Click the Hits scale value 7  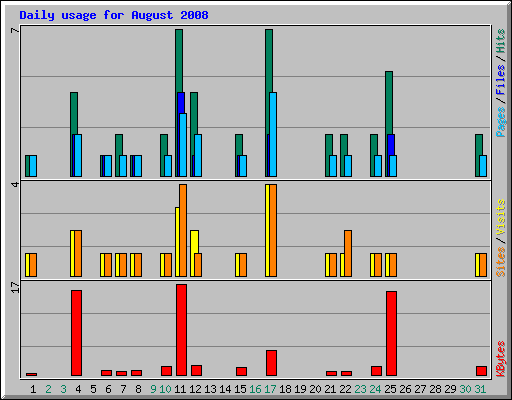tap(15, 31)
